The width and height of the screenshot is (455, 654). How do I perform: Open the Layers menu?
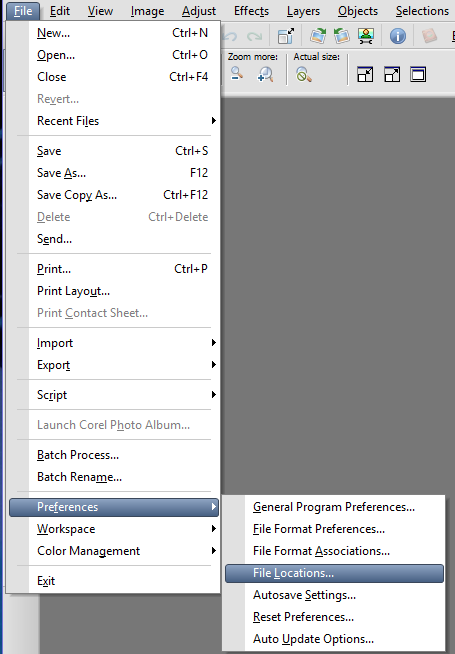point(303,11)
